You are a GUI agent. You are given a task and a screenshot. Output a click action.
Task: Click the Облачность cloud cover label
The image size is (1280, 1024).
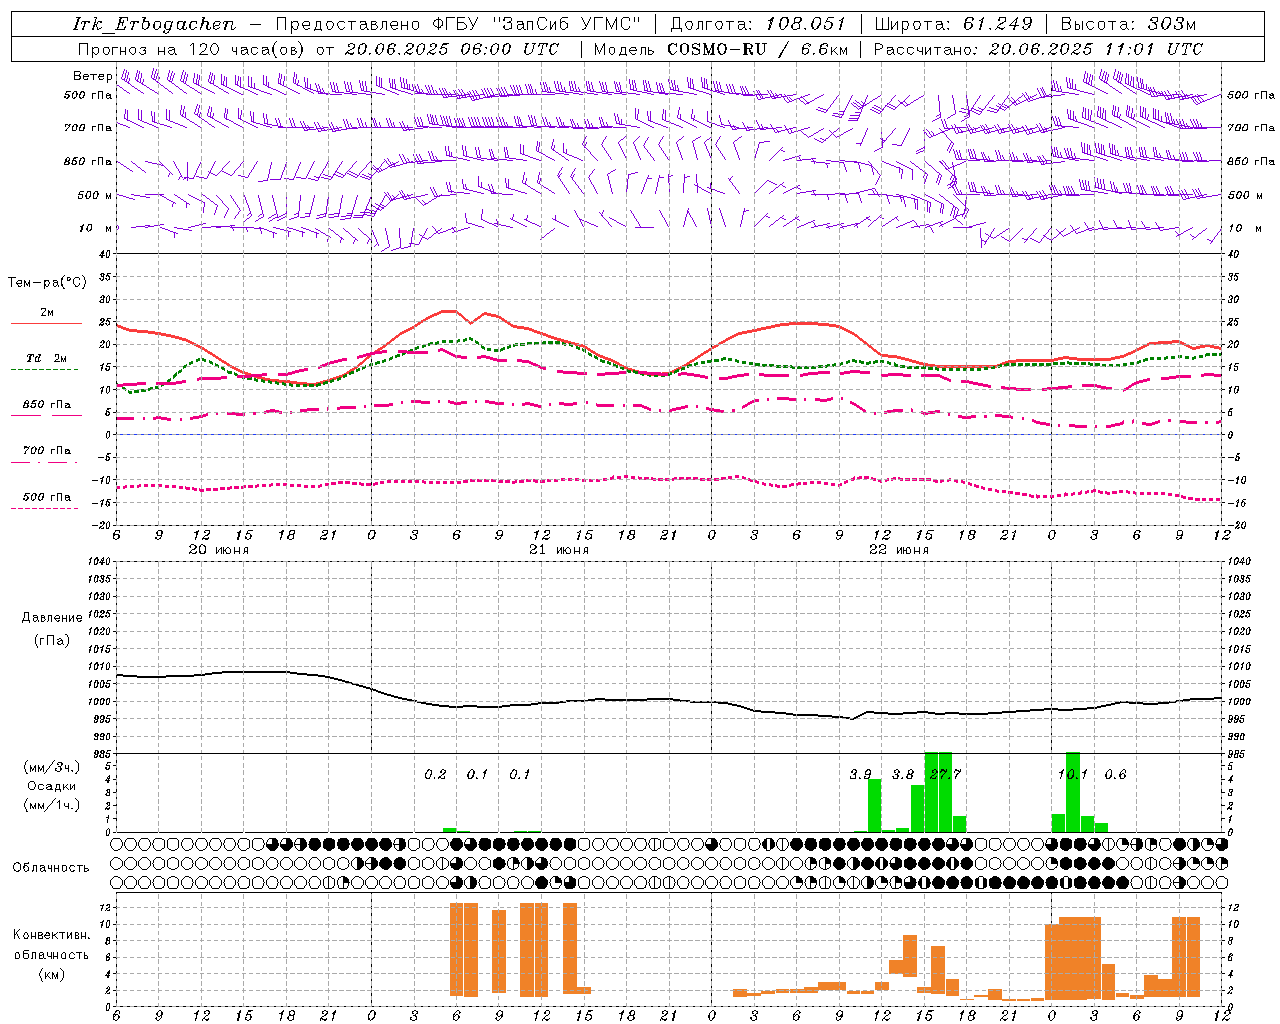click(x=50, y=867)
